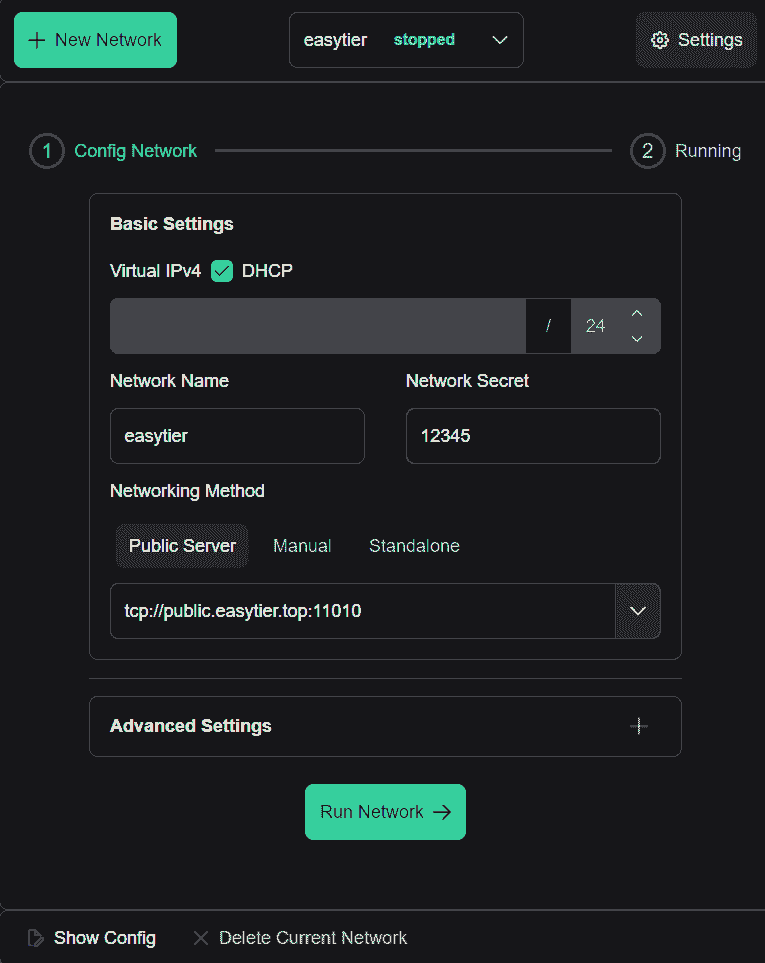Click the arrow icon on Run Network
Image resolution: width=765 pixels, height=963 pixels.
[441, 812]
